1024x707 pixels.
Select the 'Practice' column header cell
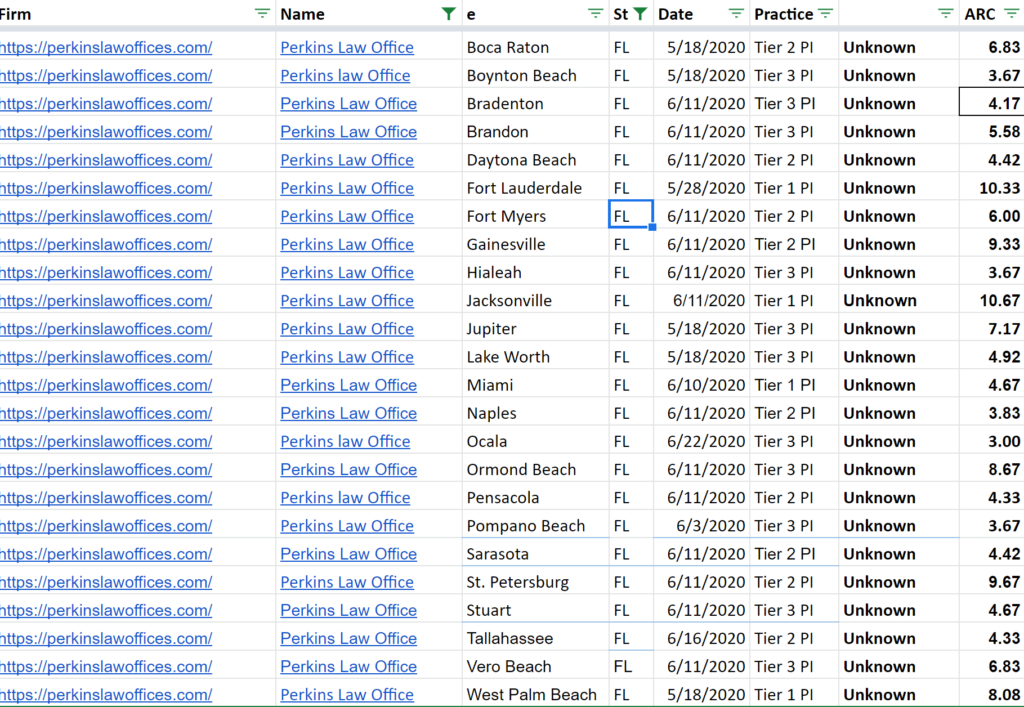pos(794,14)
